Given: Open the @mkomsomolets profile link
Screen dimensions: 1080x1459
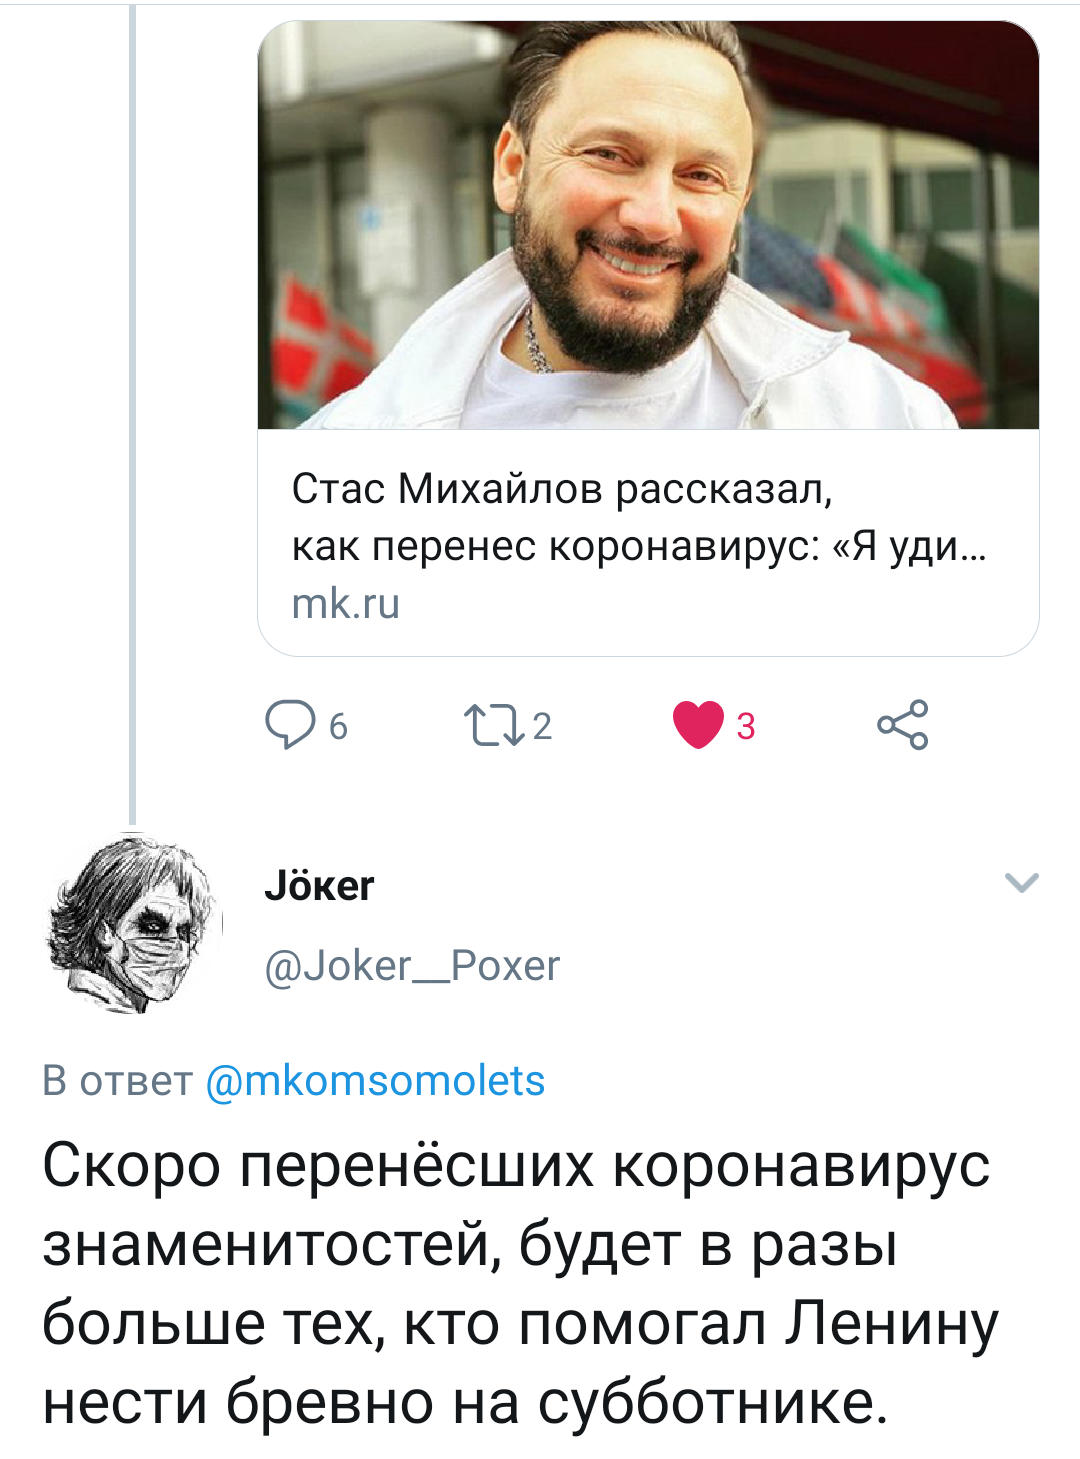Looking at the screenshot, I should point(375,1081).
